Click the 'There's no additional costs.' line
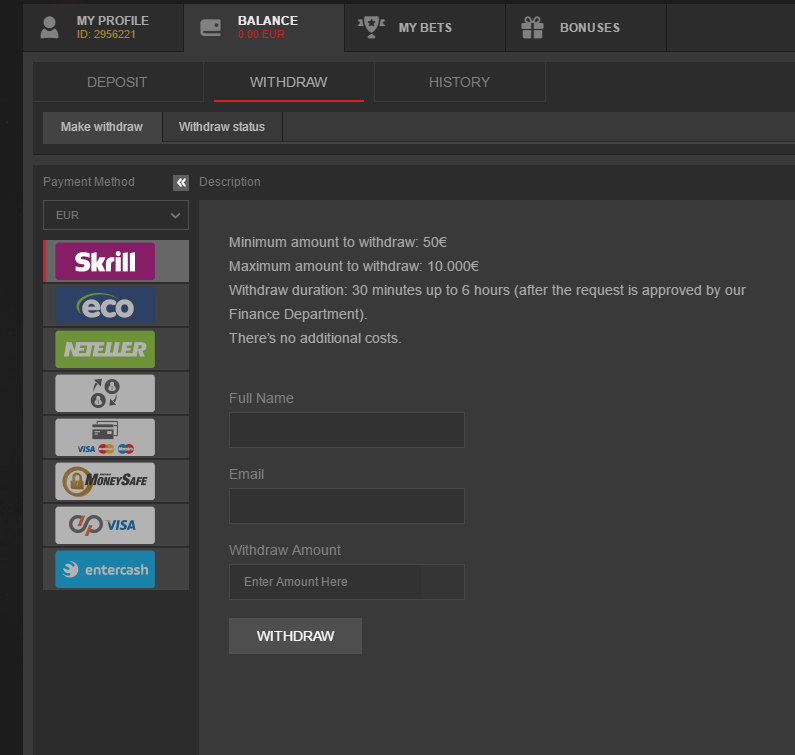The height and width of the screenshot is (755, 795). point(315,338)
